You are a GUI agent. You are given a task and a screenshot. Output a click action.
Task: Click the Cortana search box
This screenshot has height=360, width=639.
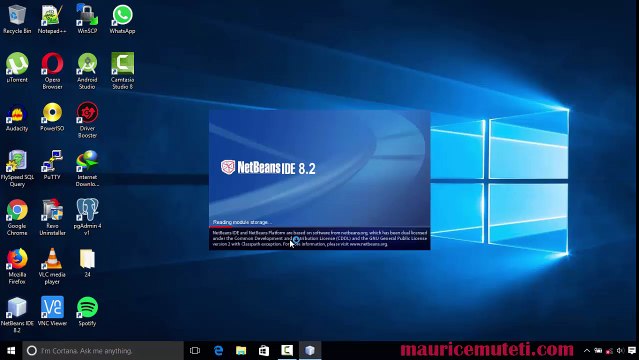pos(103,351)
